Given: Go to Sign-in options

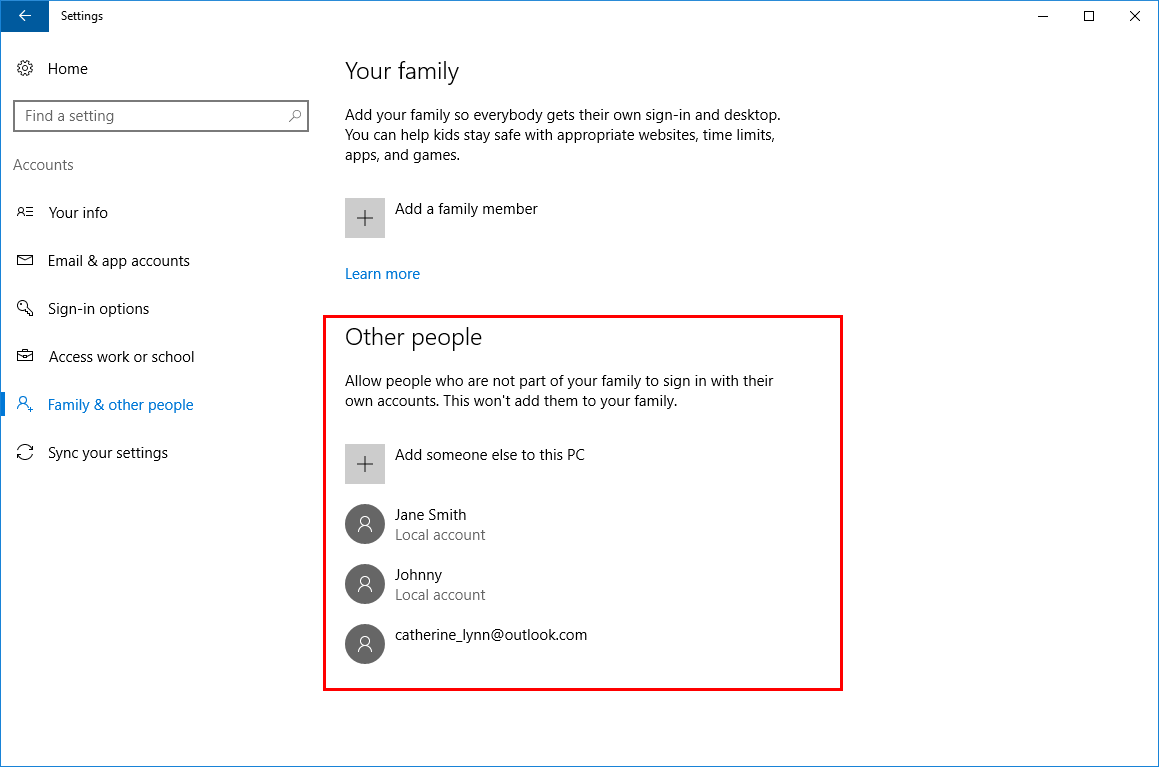Looking at the screenshot, I should [98, 309].
